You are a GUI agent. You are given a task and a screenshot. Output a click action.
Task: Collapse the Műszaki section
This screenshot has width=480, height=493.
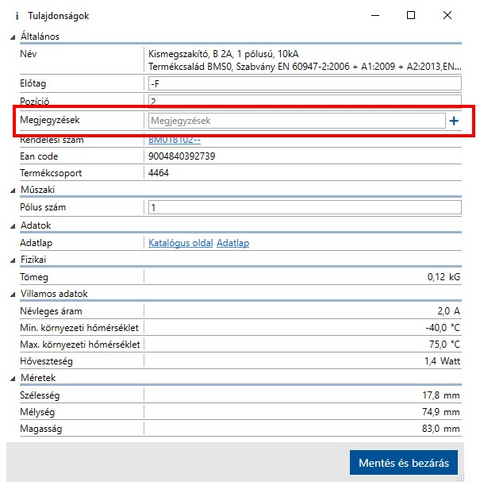click(13, 191)
